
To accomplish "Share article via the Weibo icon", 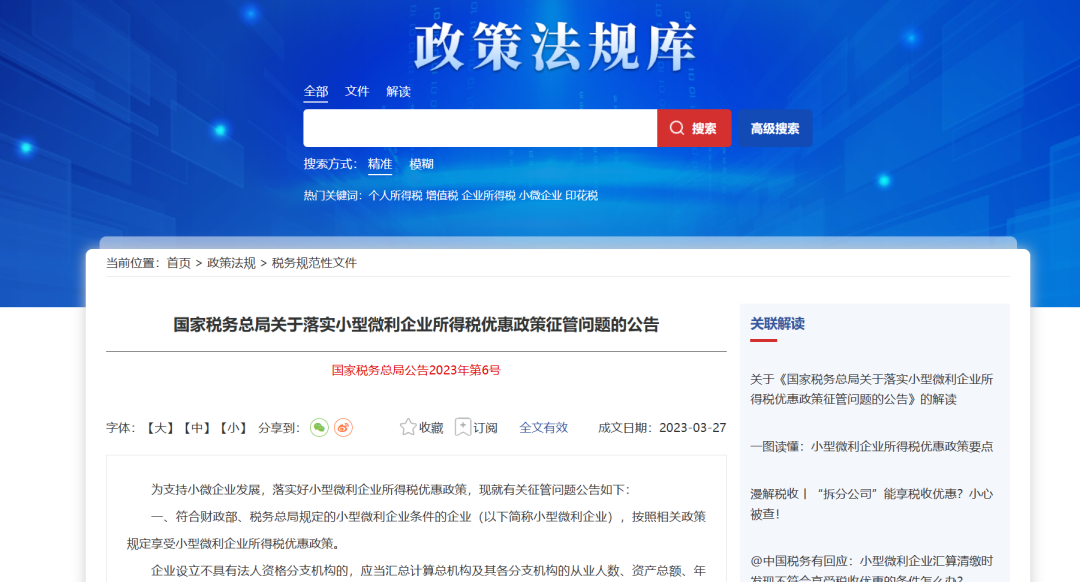I will tap(343, 427).
